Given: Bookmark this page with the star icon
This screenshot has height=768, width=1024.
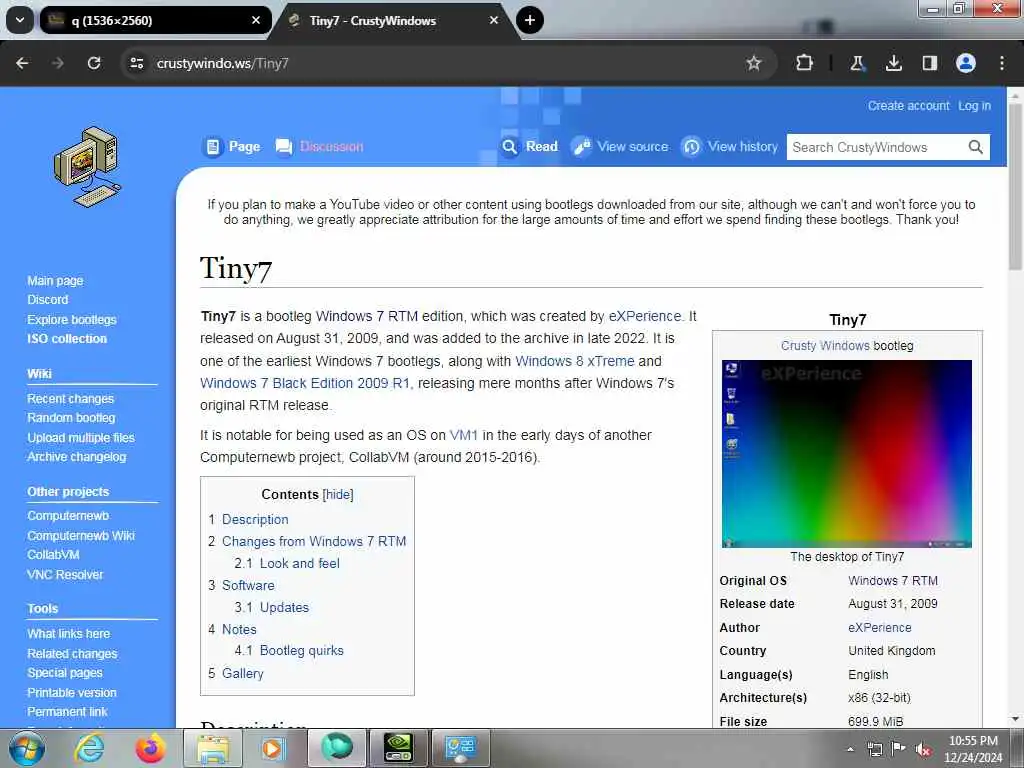Looking at the screenshot, I should (754, 63).
